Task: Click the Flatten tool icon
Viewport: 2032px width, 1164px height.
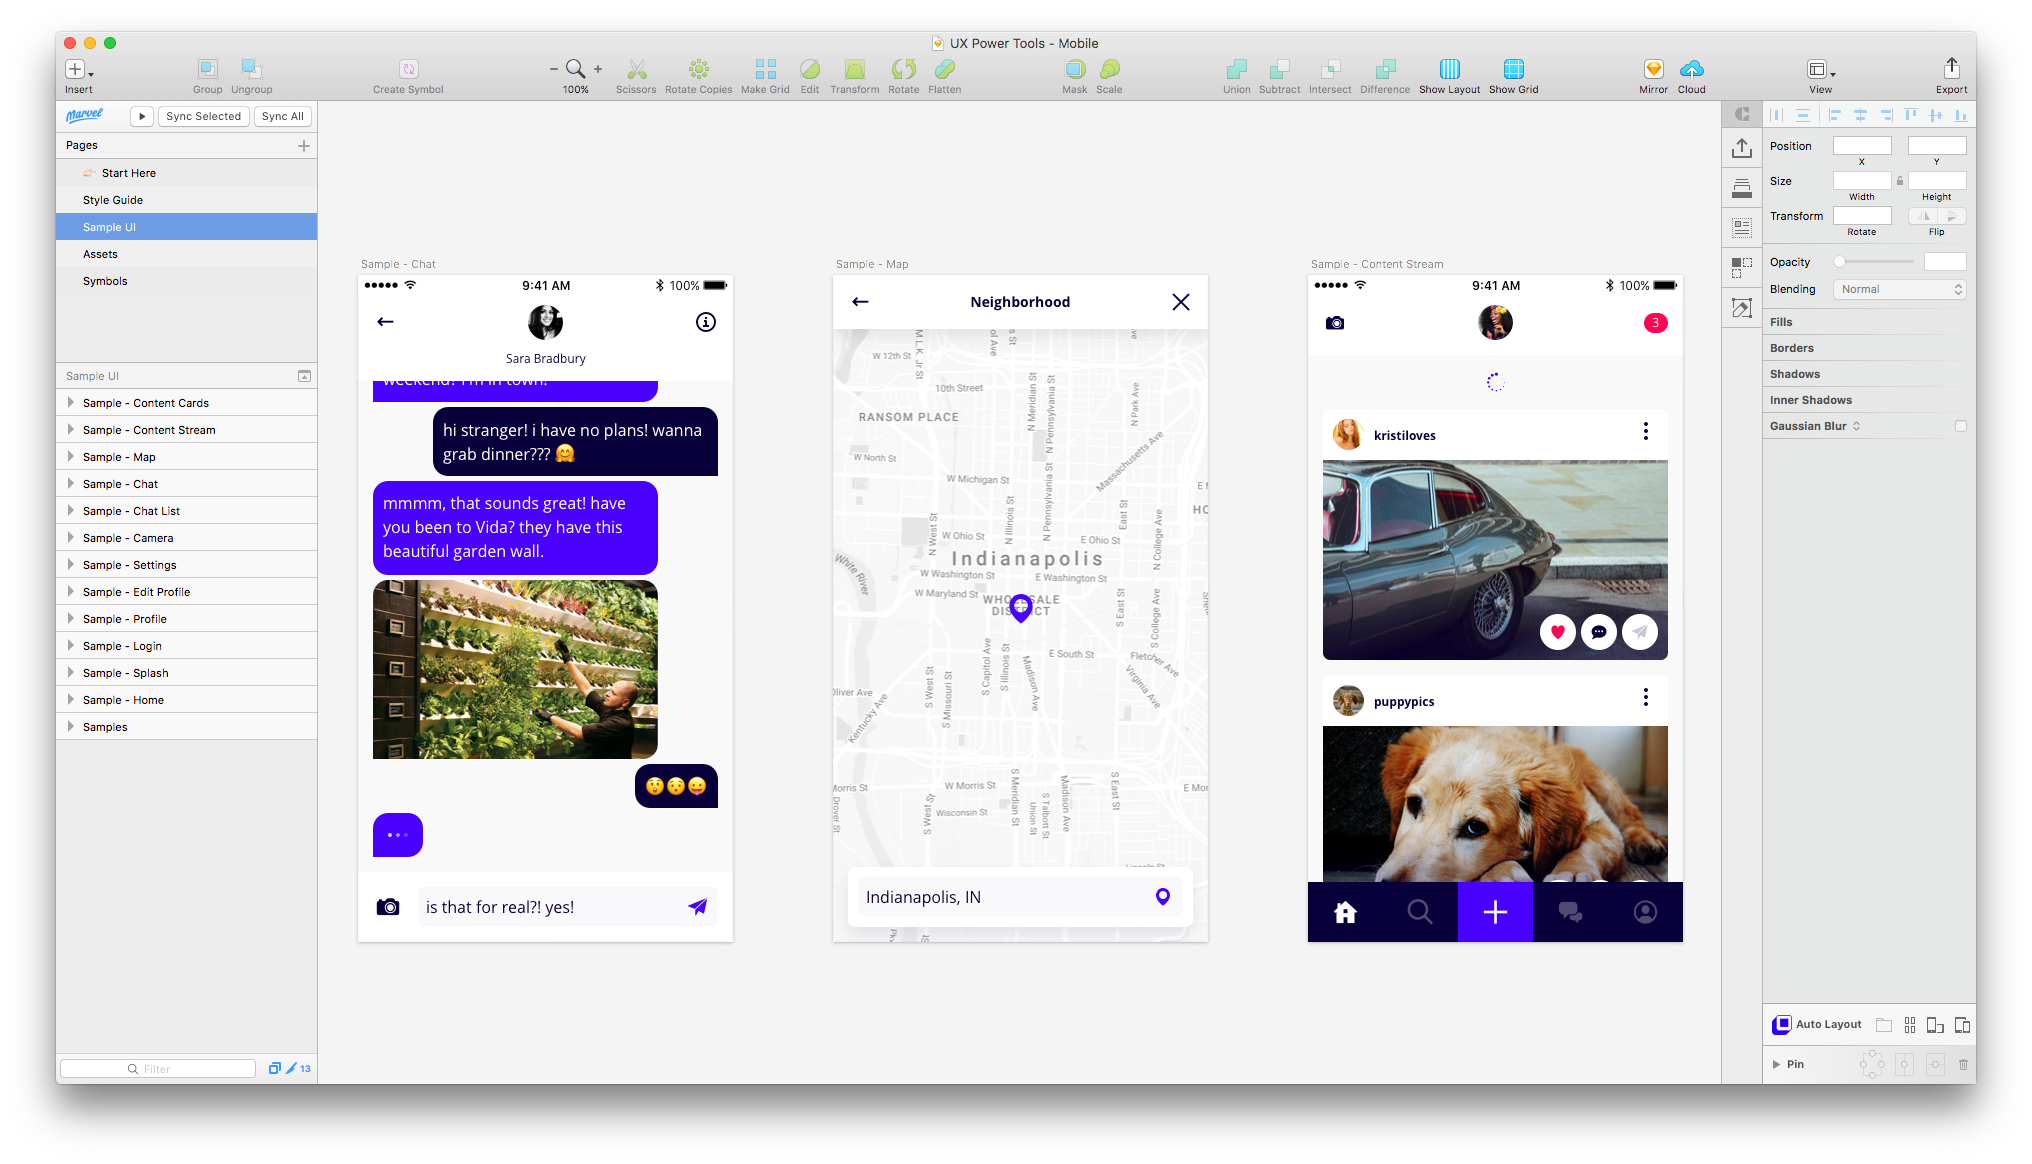Action: 944,69
